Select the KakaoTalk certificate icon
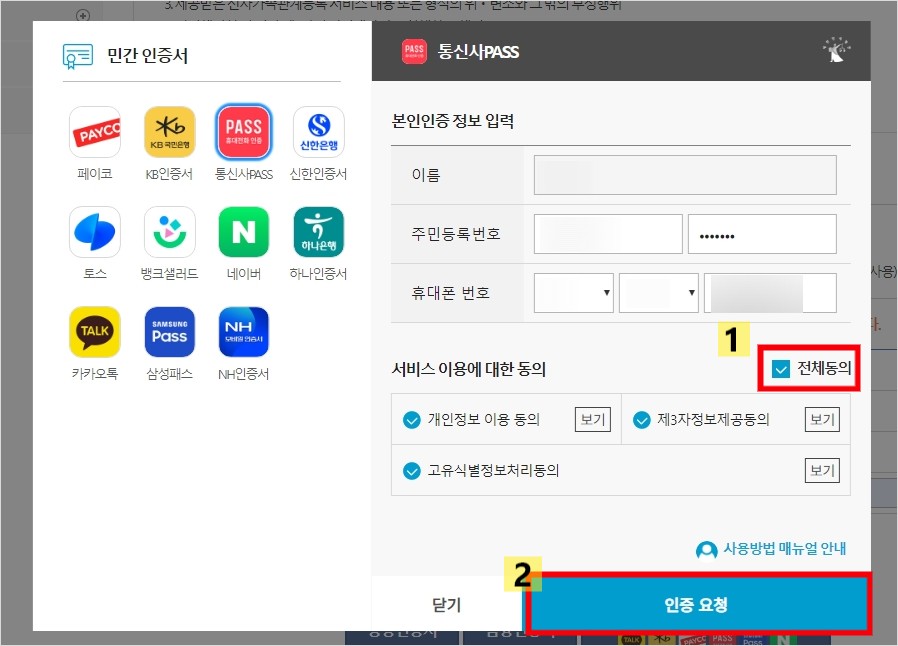Screen dimensions: 898x646 click(x=94, y=332)
